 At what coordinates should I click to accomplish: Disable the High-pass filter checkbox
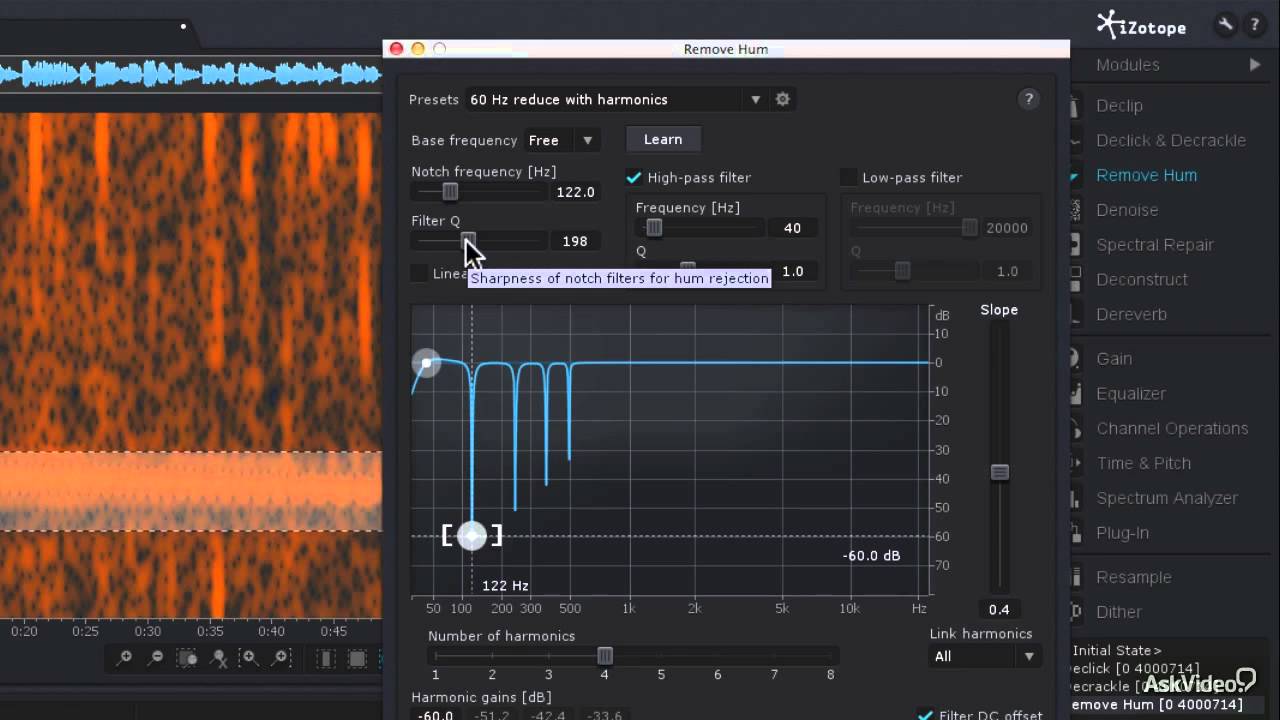pyautogui.click(x=633, y=177)
